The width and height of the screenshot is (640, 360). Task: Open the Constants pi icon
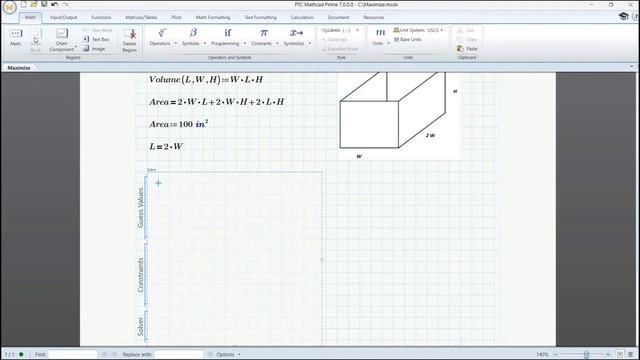click(x=264, y=33)
